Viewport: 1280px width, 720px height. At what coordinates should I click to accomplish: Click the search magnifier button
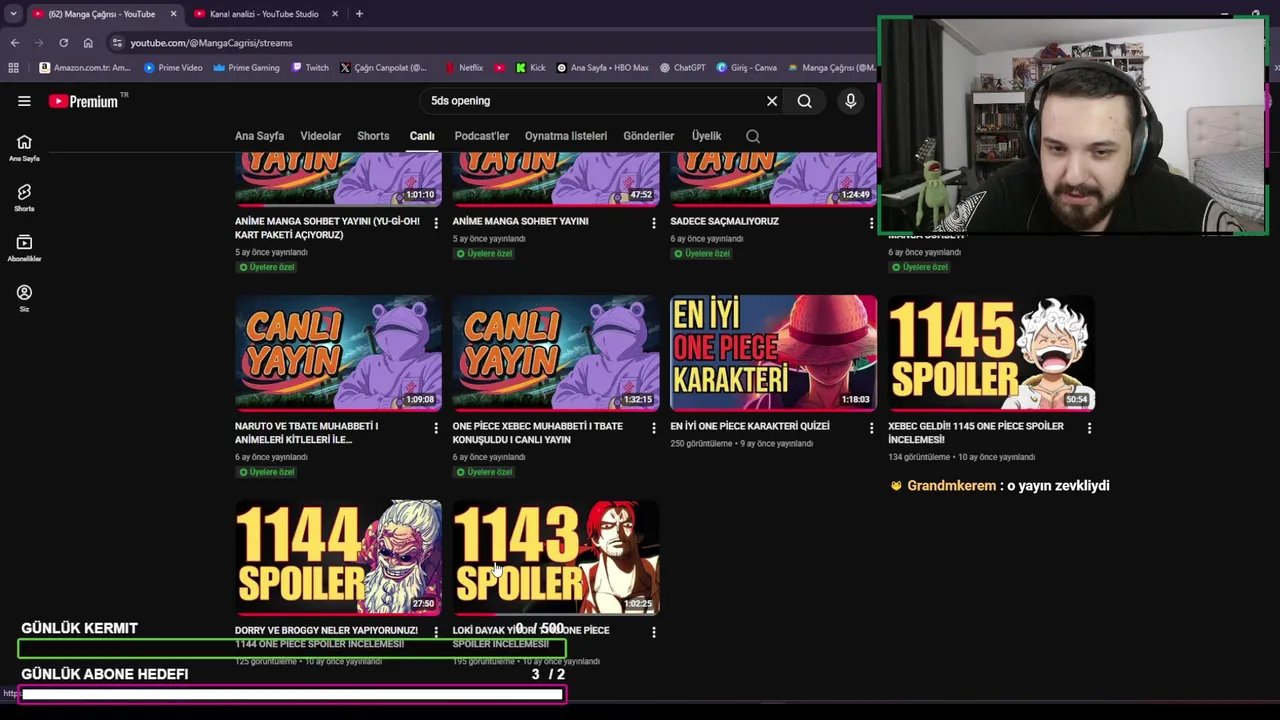coord(804,101)
